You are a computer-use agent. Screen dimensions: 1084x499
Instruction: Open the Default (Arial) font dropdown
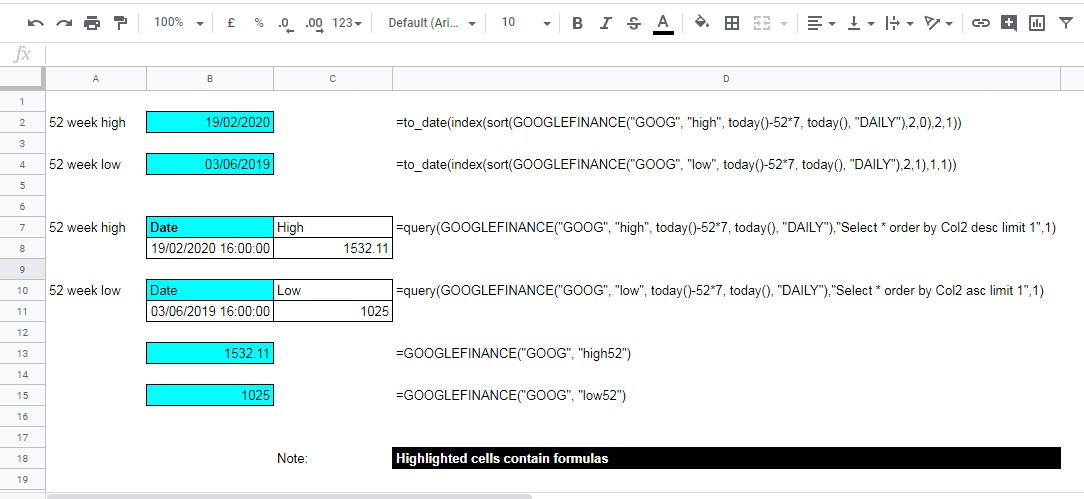[432, 23]
